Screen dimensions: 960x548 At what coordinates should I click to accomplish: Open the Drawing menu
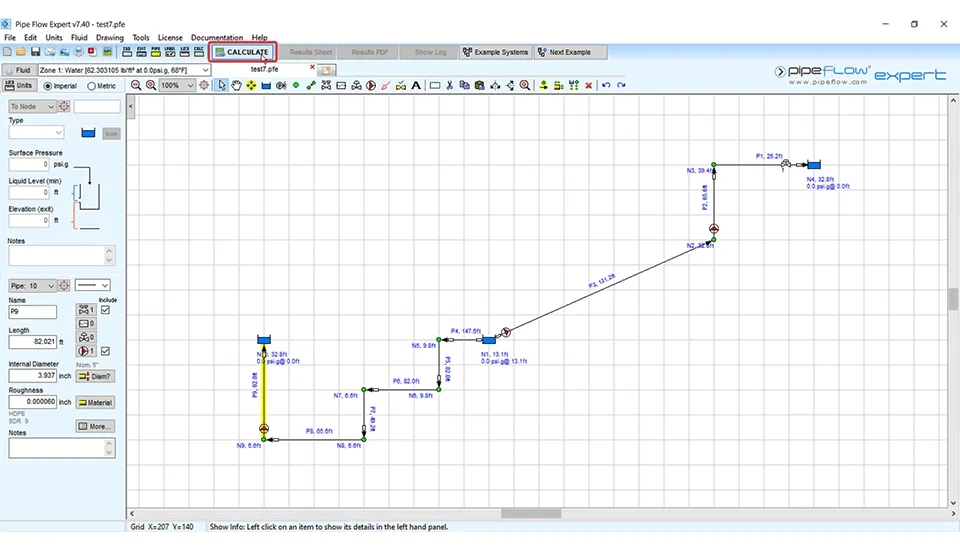click(x=109, y=38)
